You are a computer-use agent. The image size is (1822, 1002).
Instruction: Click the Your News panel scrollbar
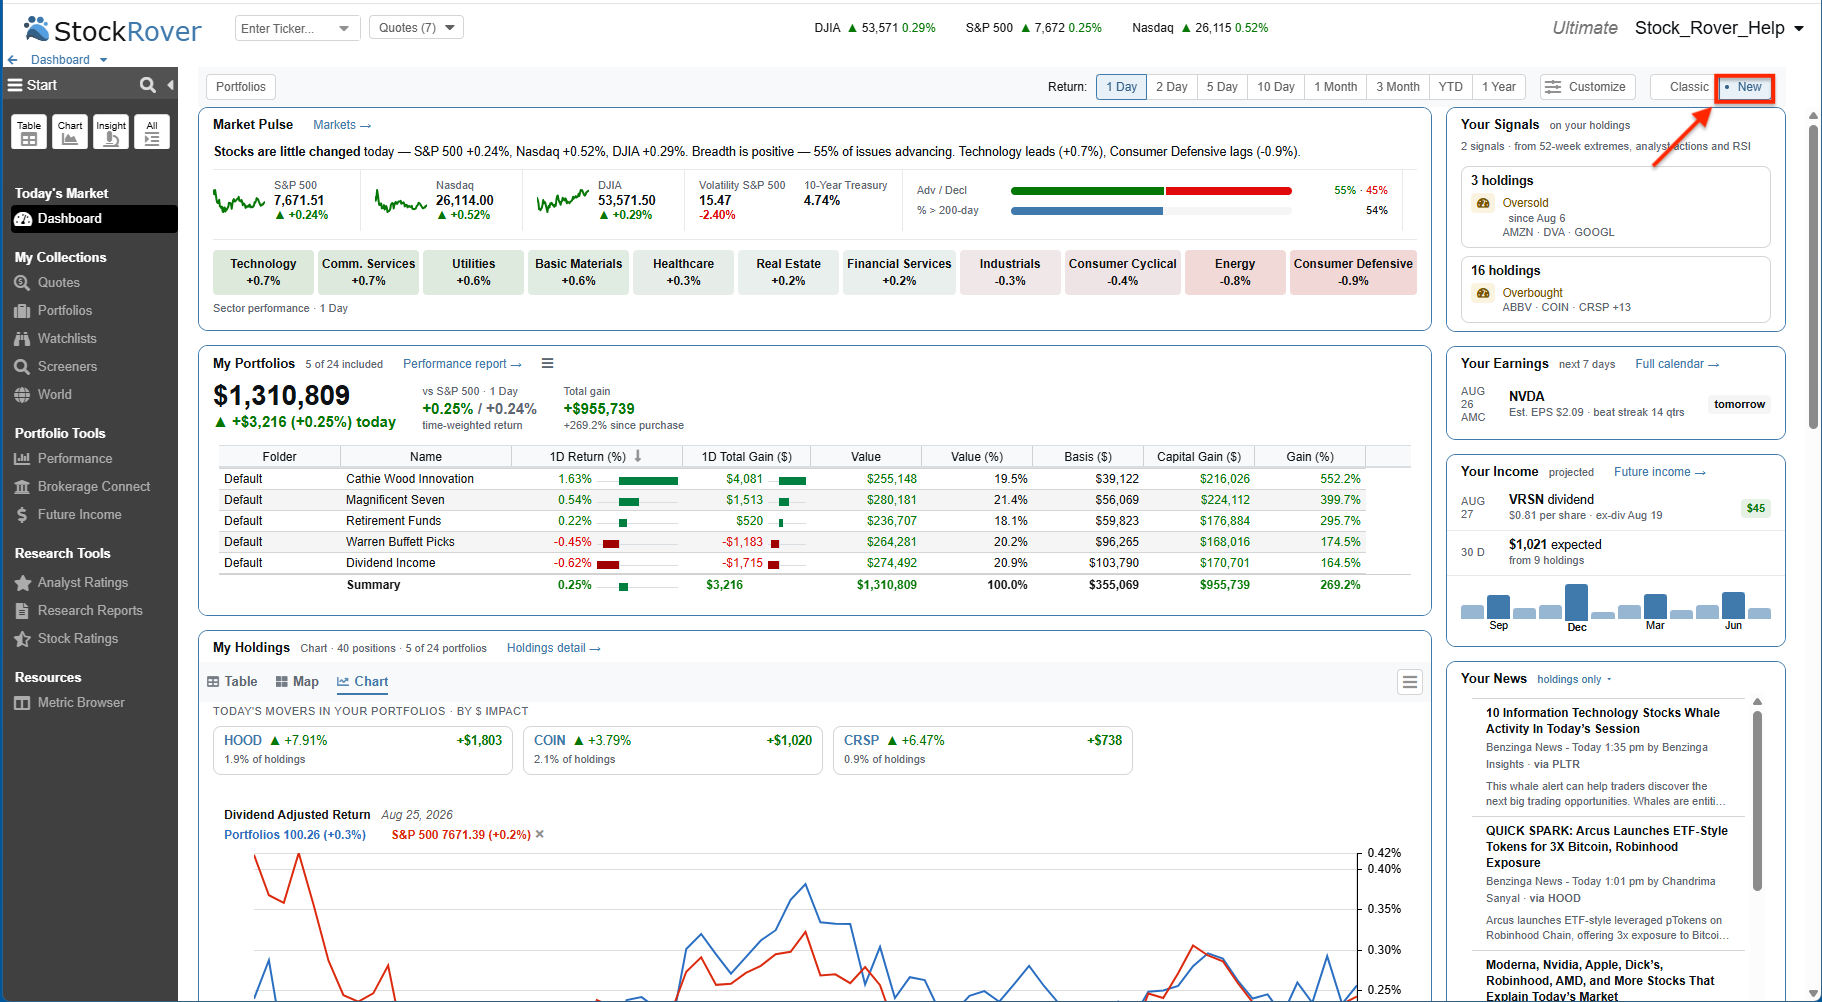click(x=1757, y=800)
